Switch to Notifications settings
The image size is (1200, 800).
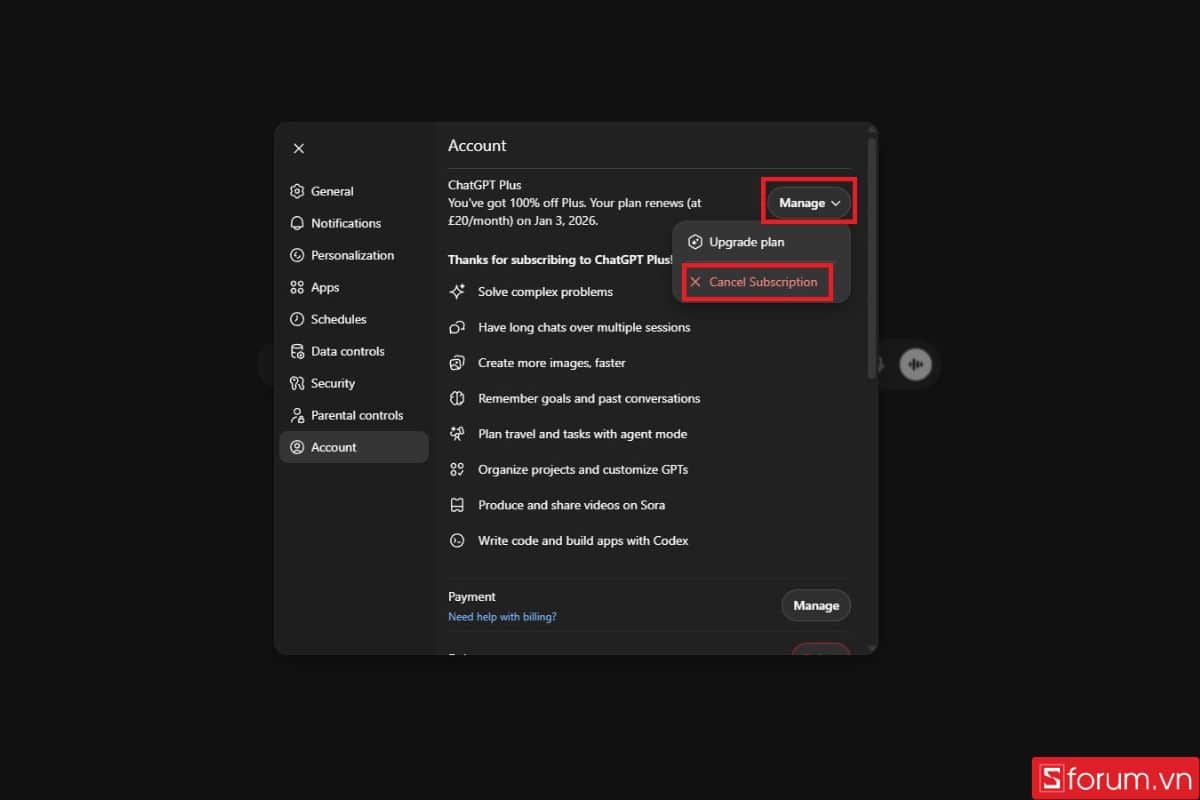pos(354,223)
